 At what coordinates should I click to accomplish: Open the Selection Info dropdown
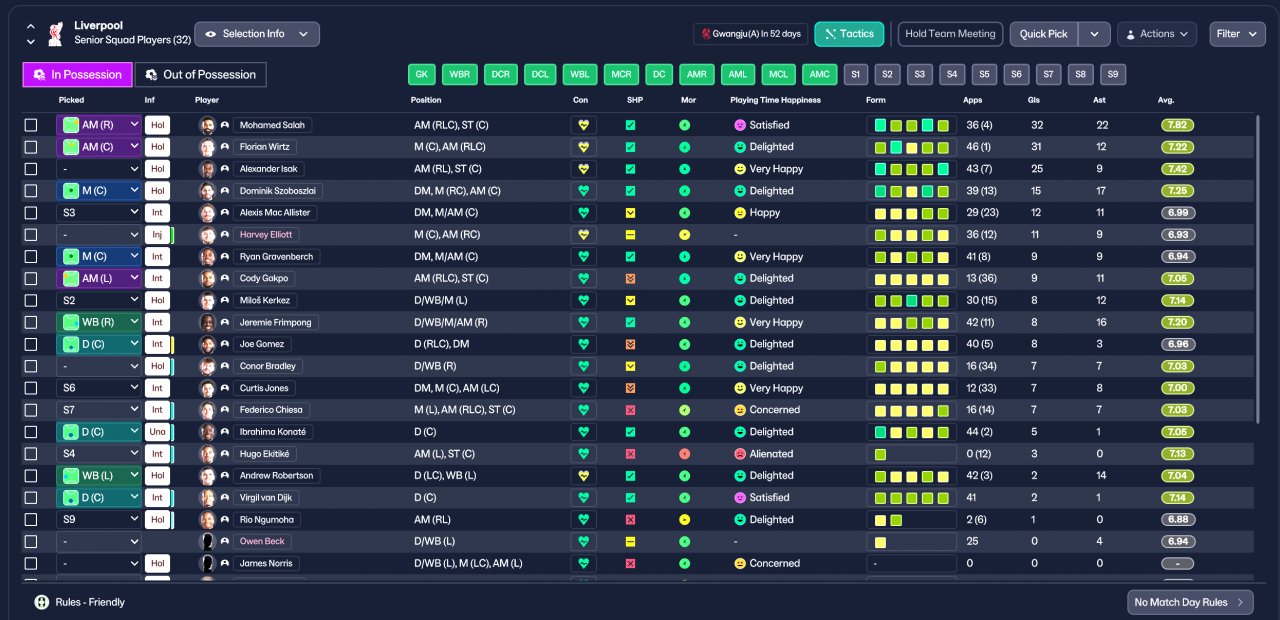point(257,34)
